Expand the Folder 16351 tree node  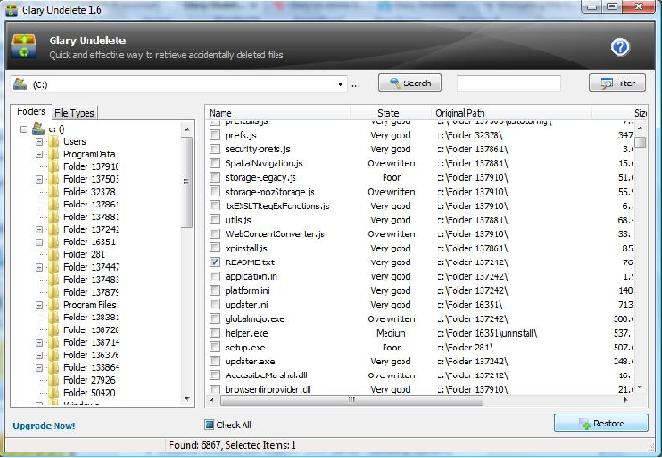point(39,242)
